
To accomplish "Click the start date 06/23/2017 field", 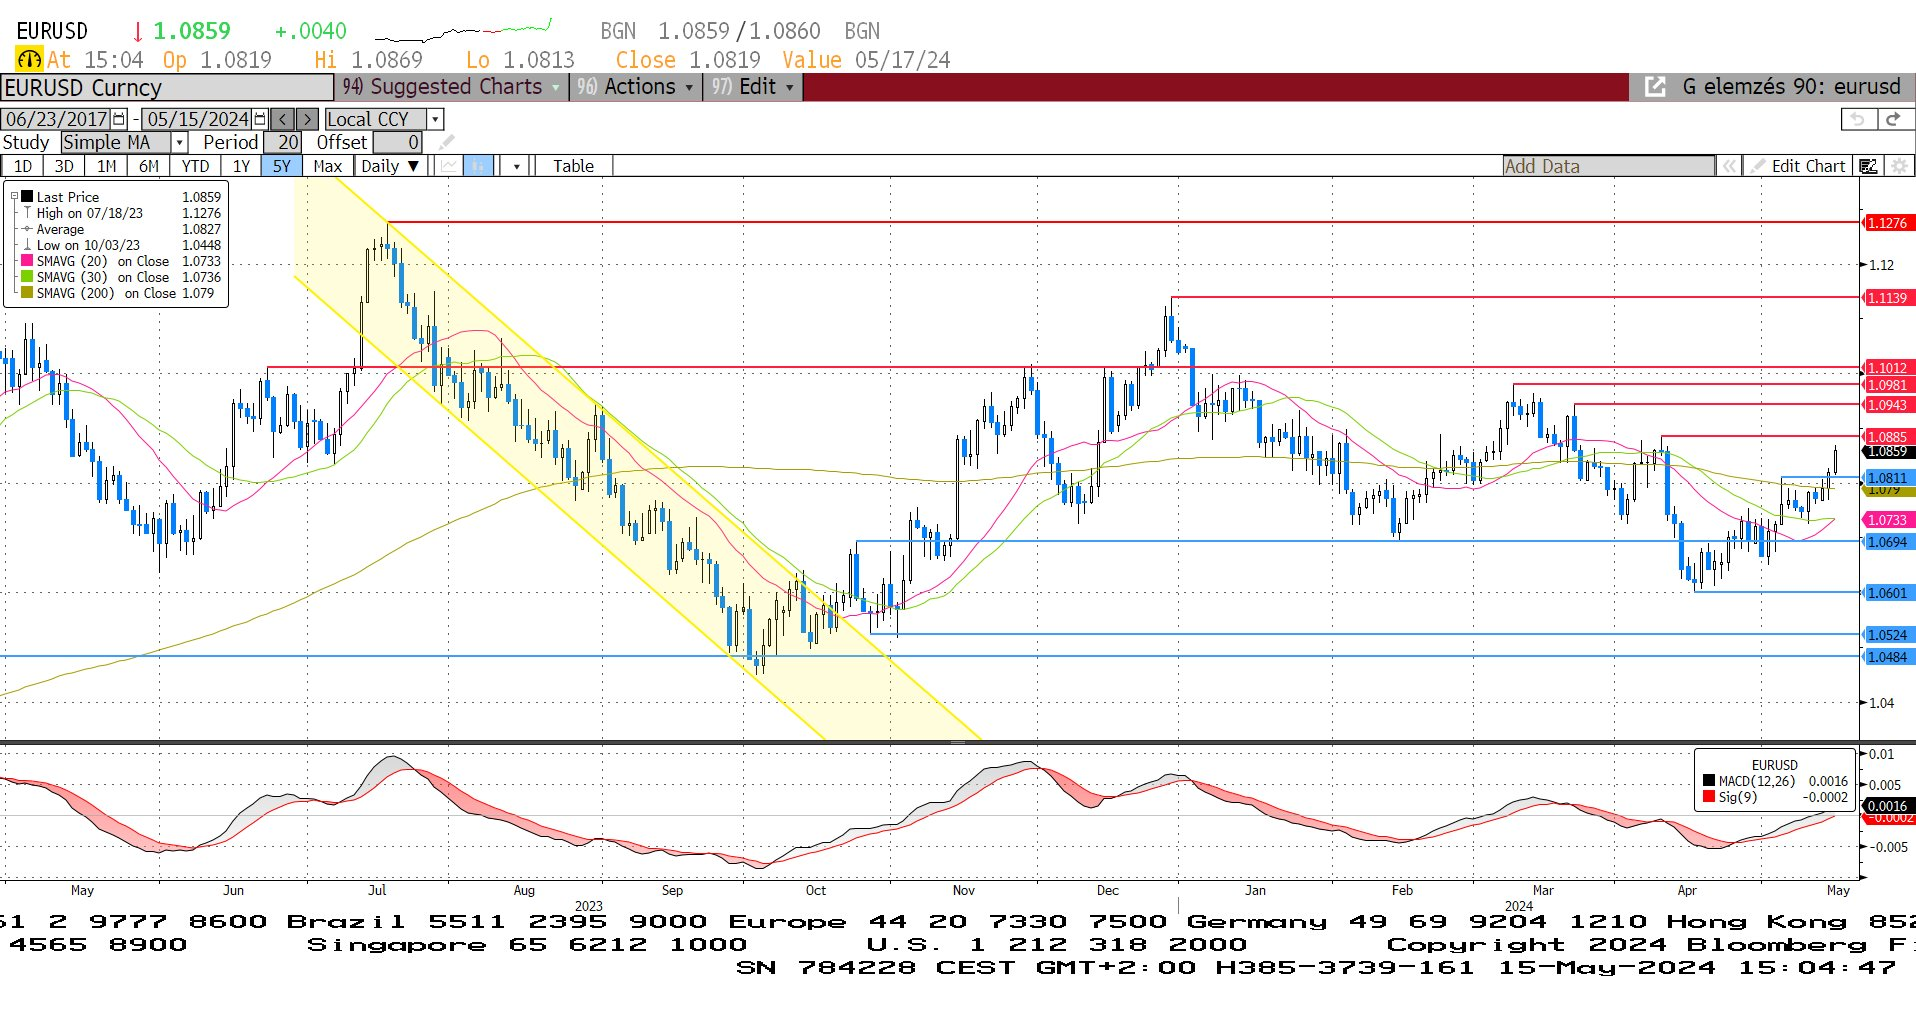I will pyautogui.click(x=57, y=119).
